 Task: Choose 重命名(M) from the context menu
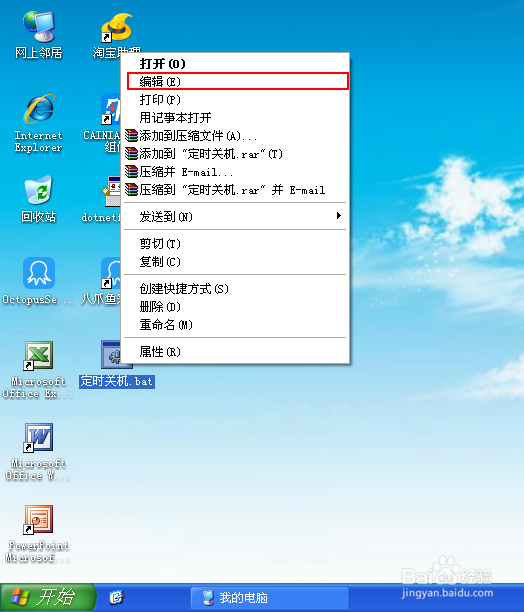(x=235, y=325)
